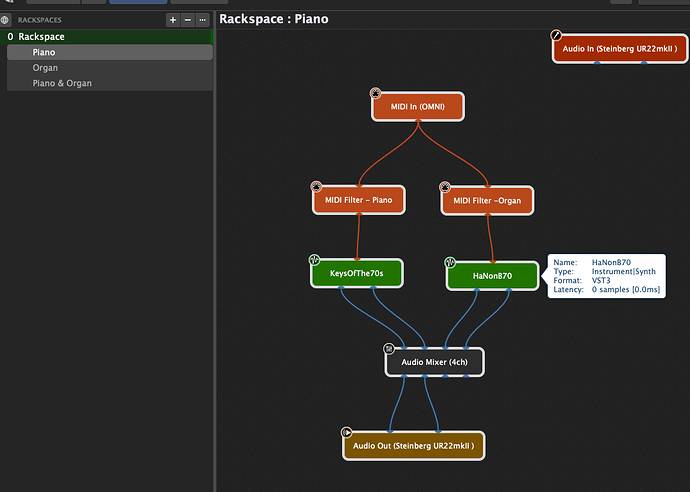Remove rackspace using the minus button
The height and width of the screenshot is (492, 690).
coord(188,19)
